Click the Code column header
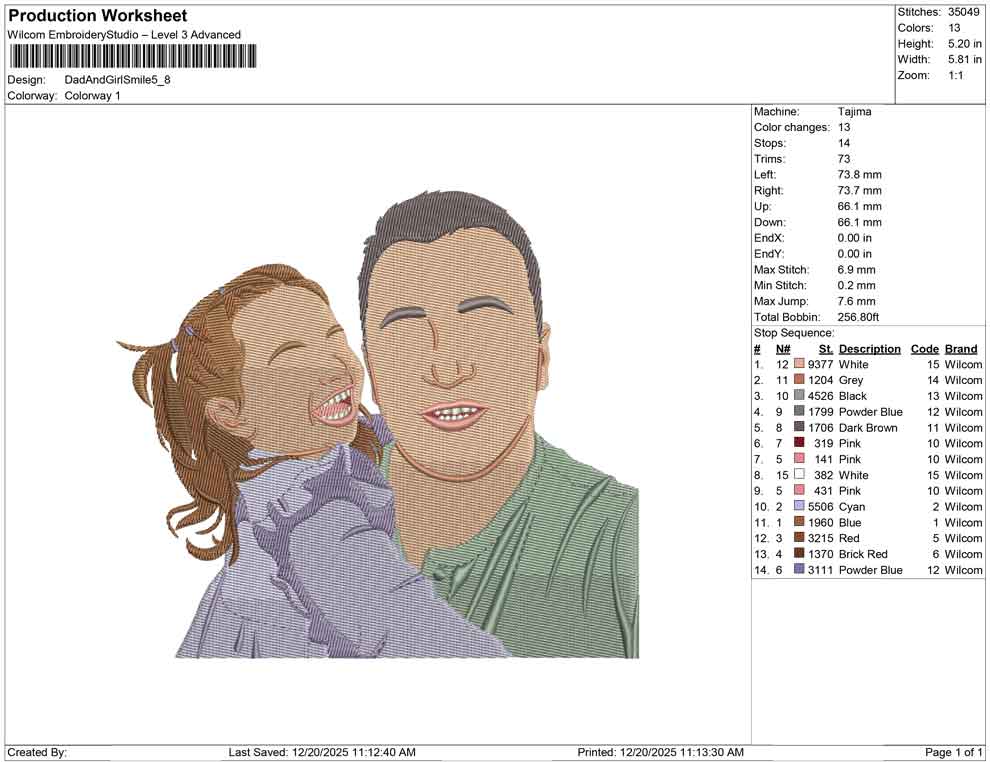 (925, 348)
